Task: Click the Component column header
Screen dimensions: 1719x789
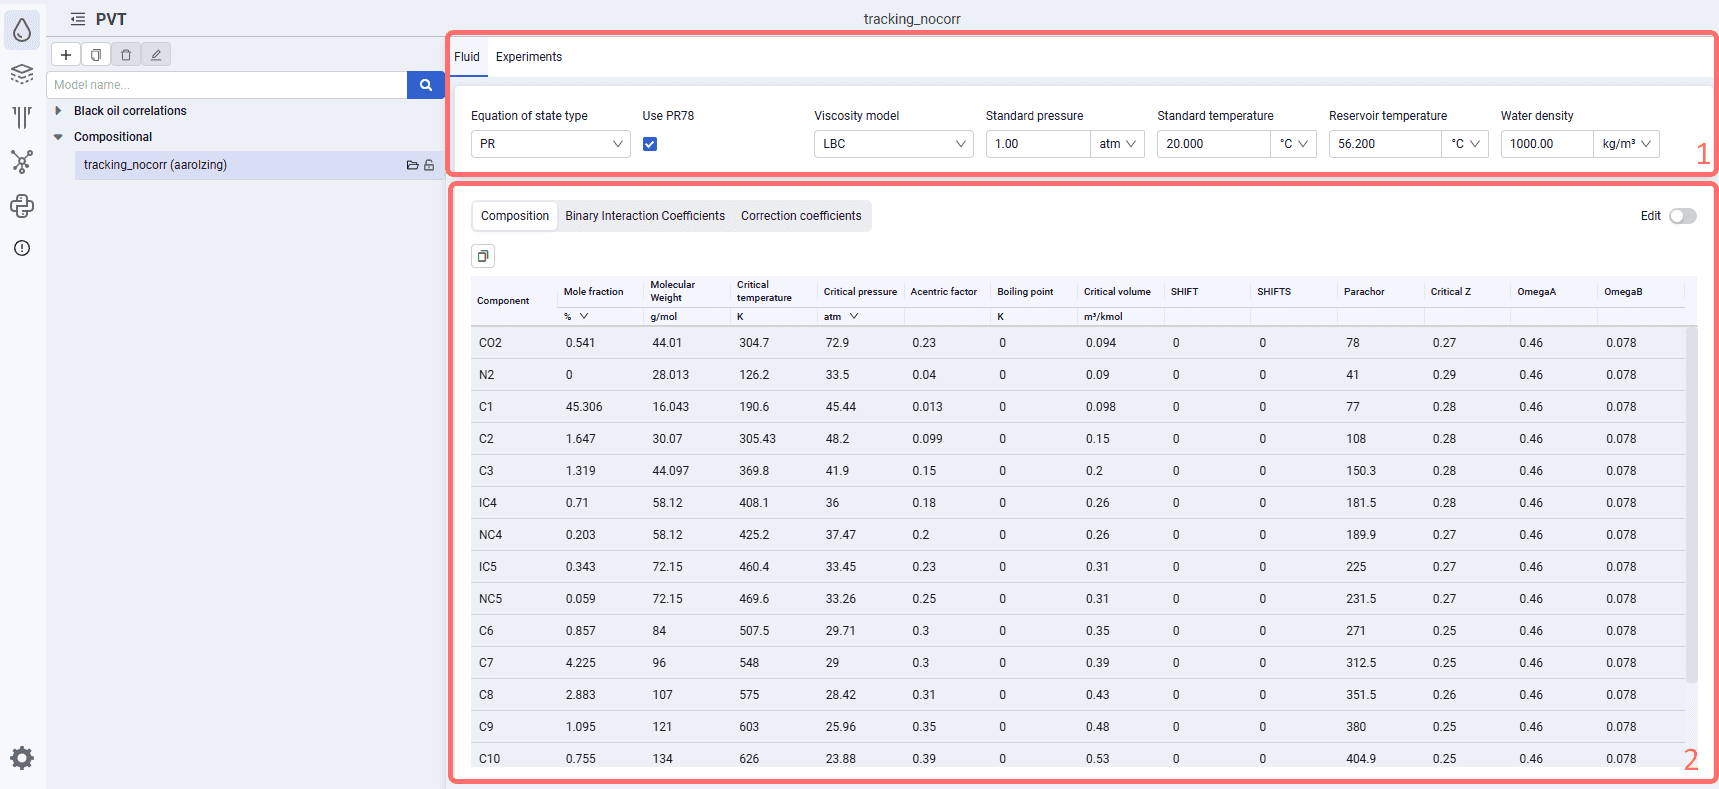Action: 503,301
